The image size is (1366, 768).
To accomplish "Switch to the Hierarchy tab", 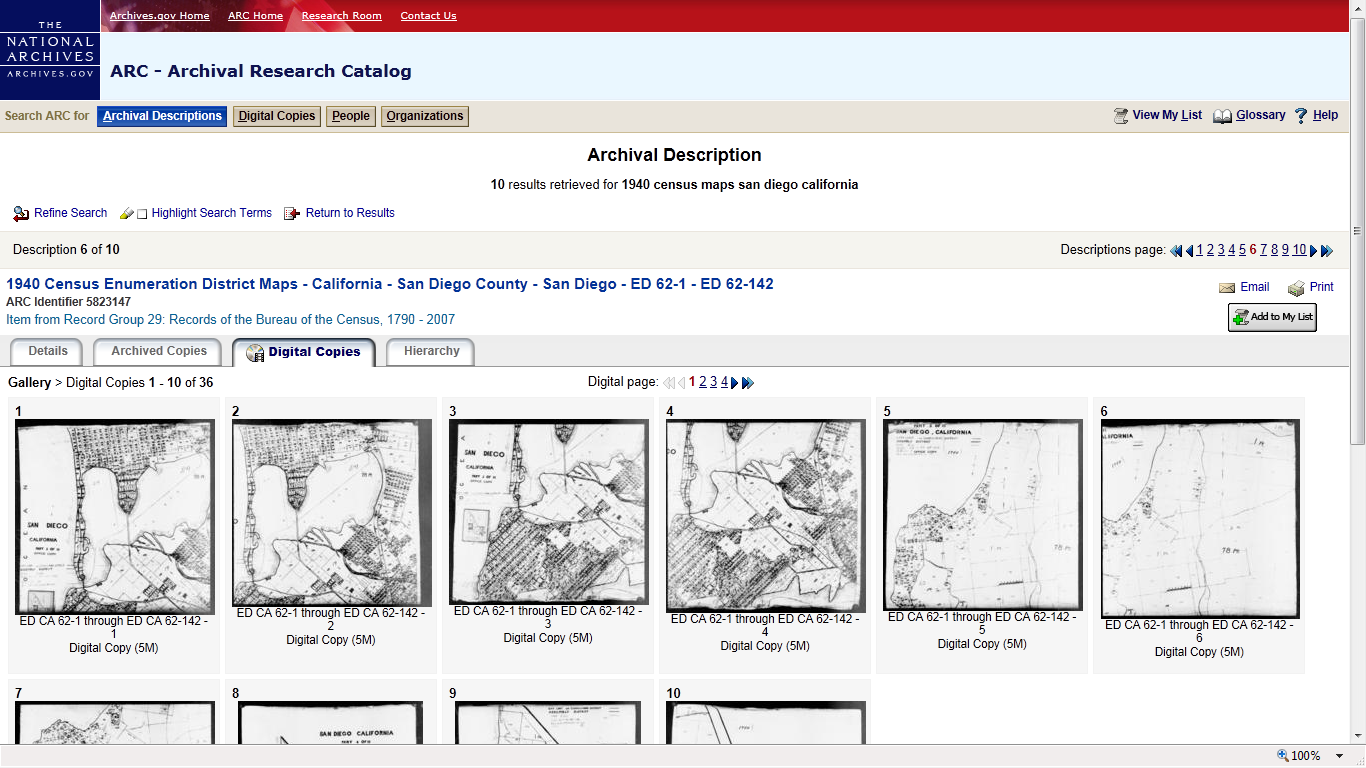I will 430,351.
